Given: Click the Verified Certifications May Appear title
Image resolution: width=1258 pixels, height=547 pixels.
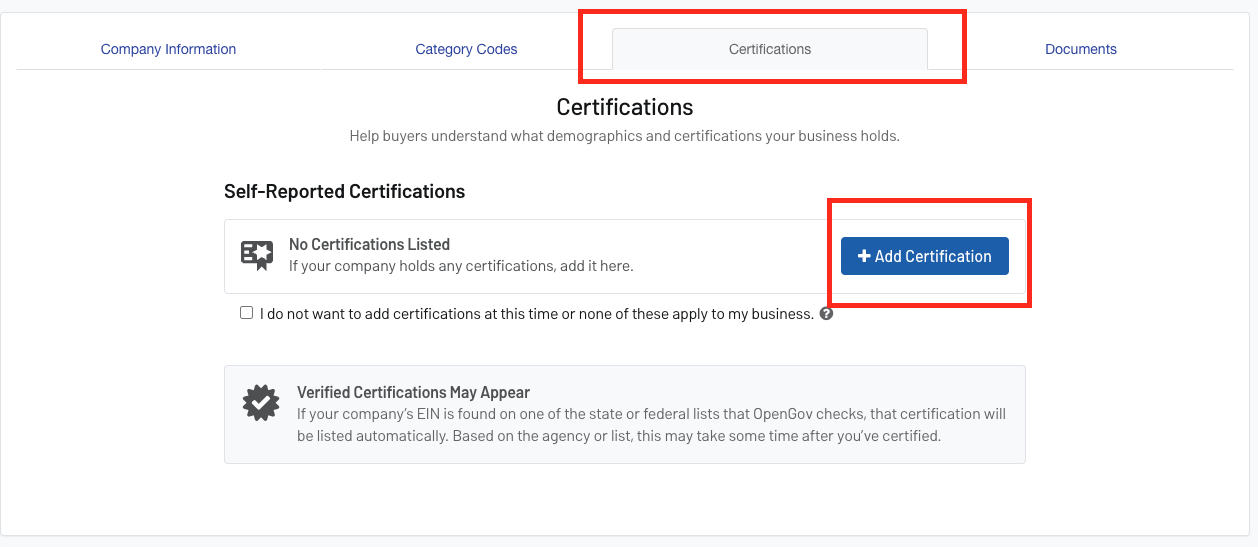Looking at the screenshot, I should point(413,392).
